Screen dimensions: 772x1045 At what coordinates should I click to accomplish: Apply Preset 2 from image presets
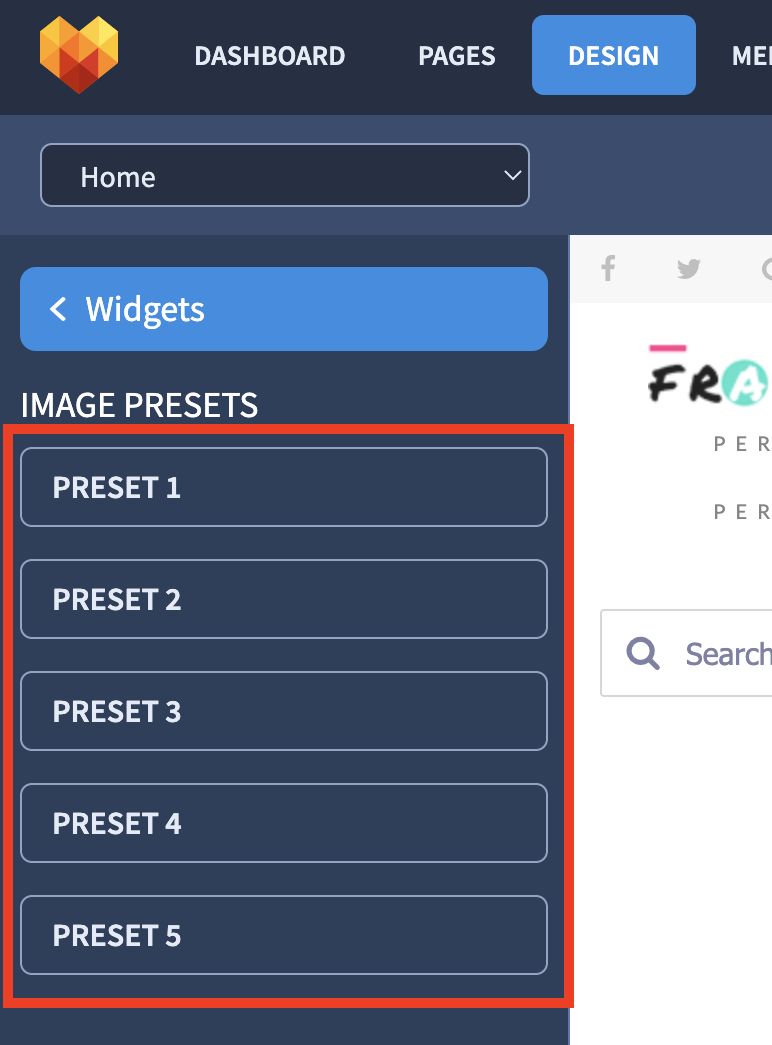coord(284,599)
